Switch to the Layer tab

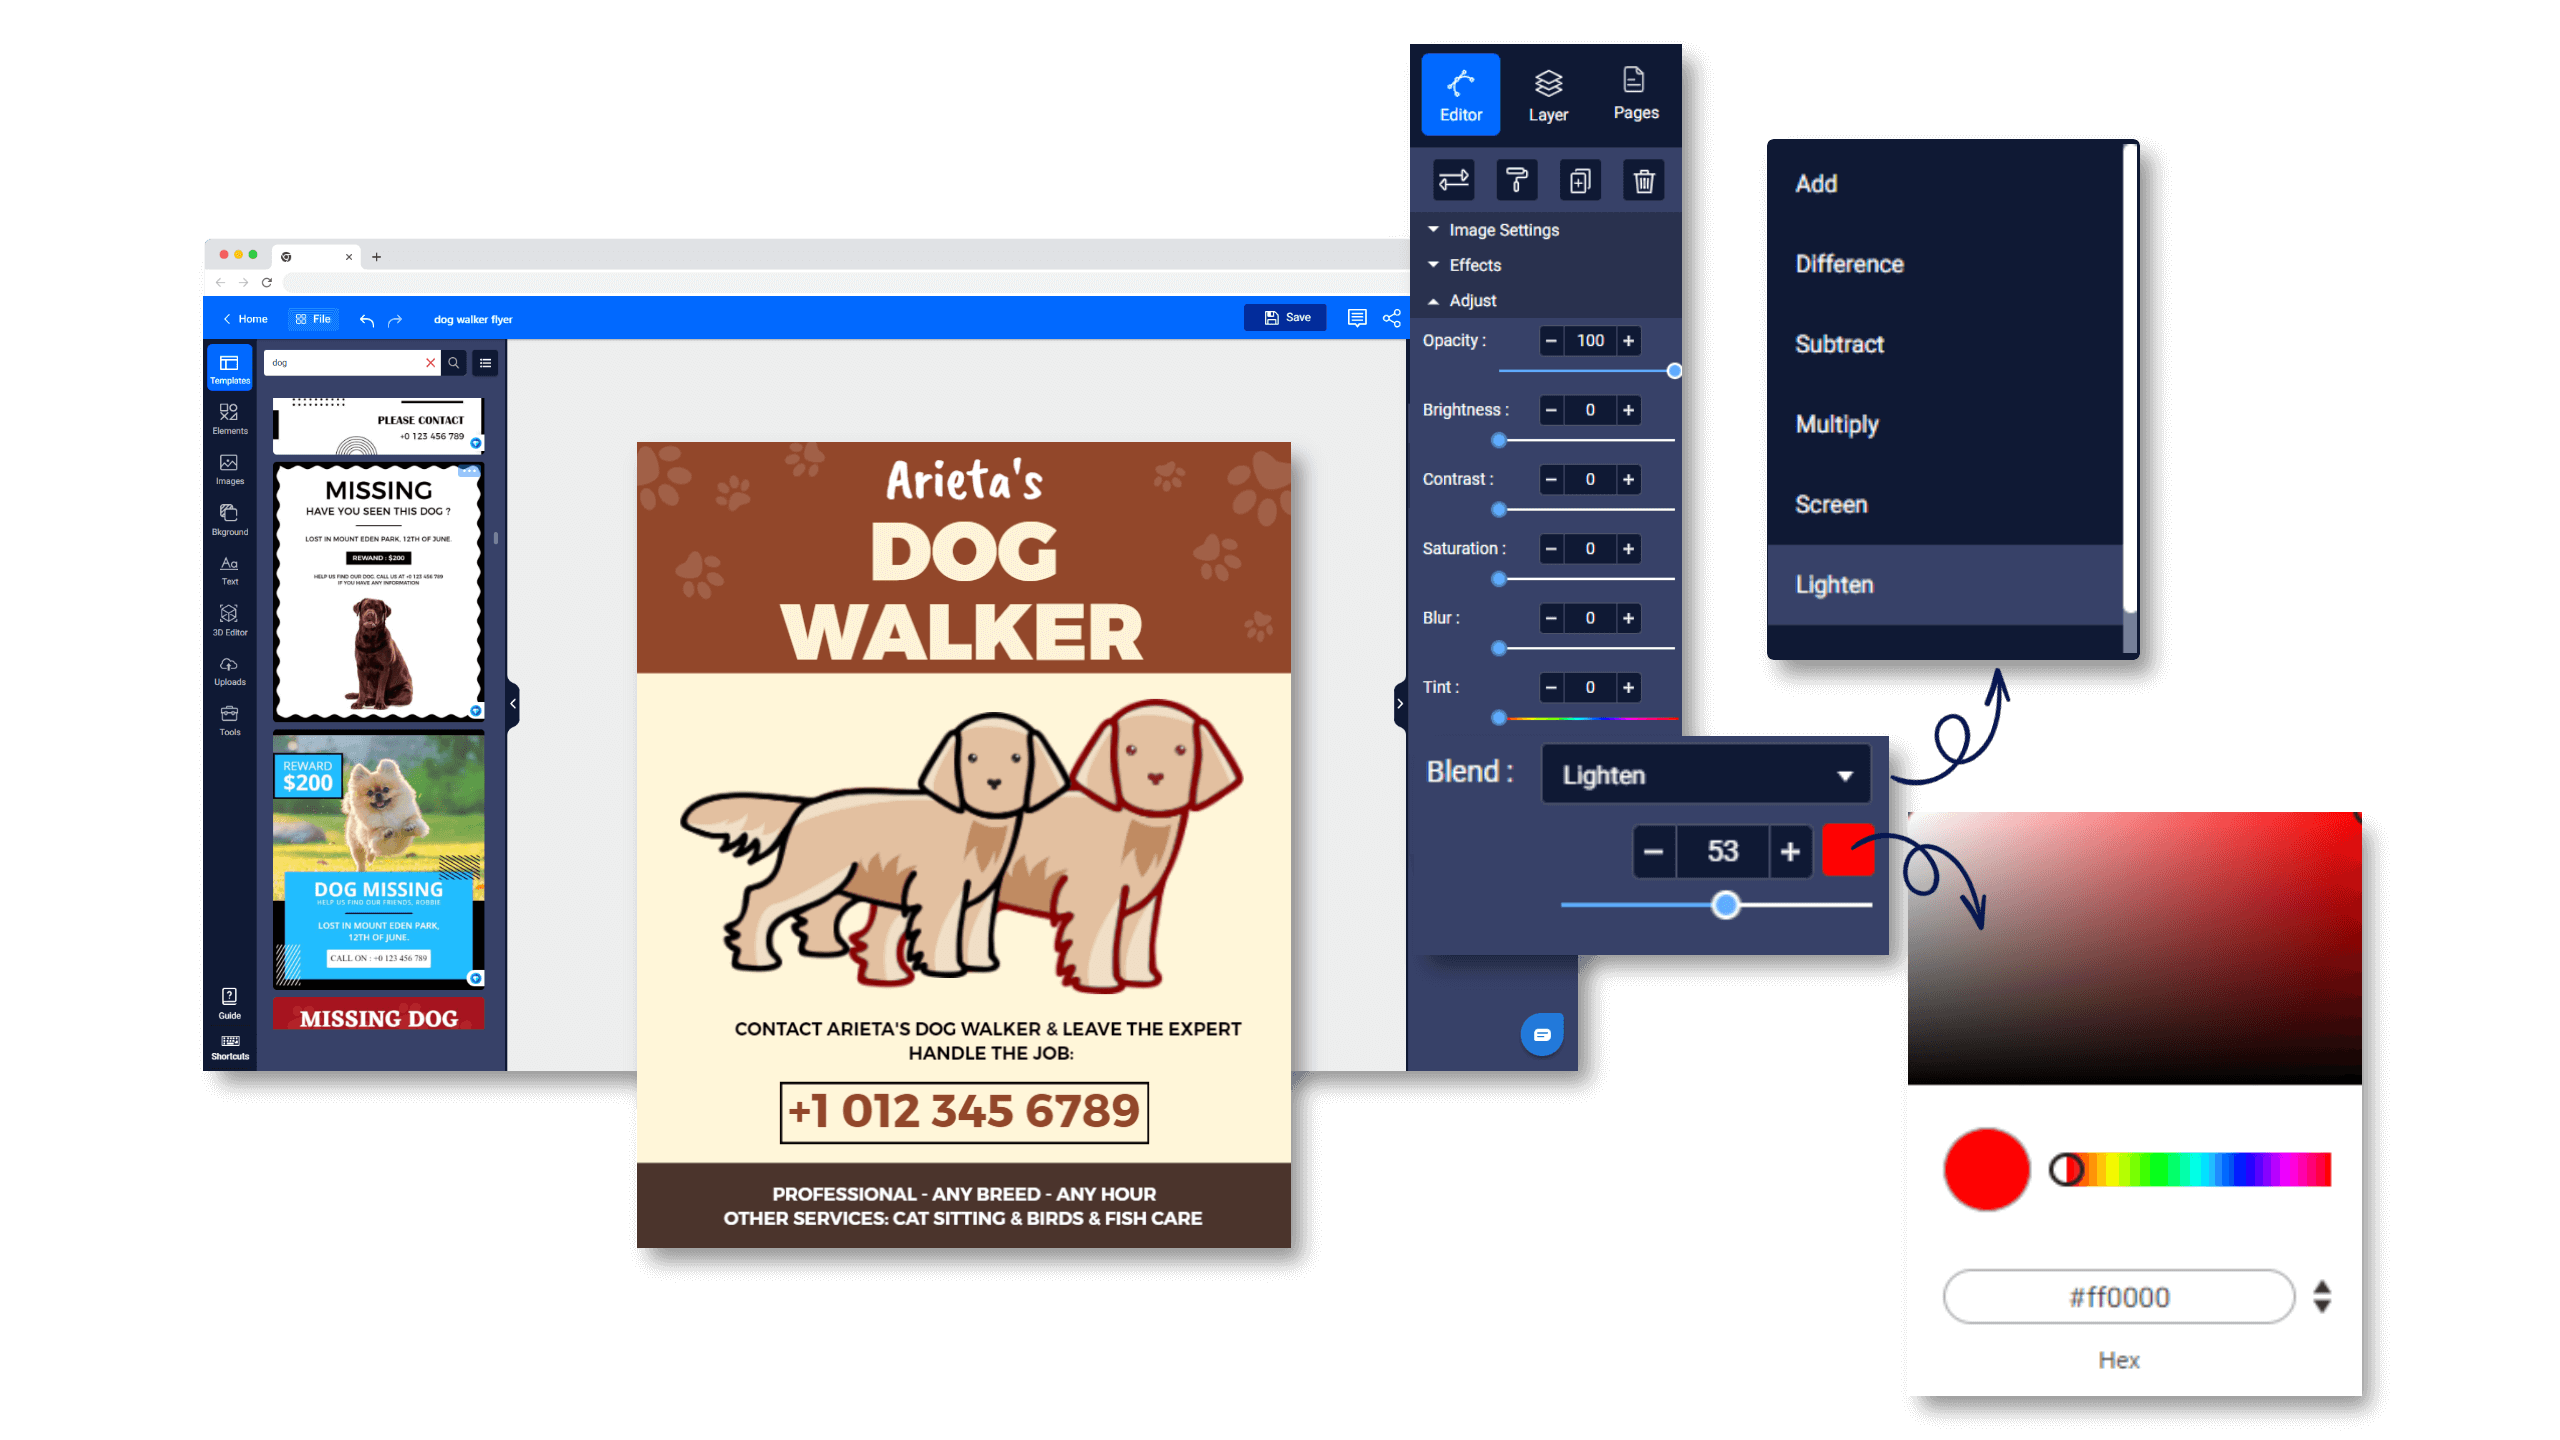[1547, 93]
